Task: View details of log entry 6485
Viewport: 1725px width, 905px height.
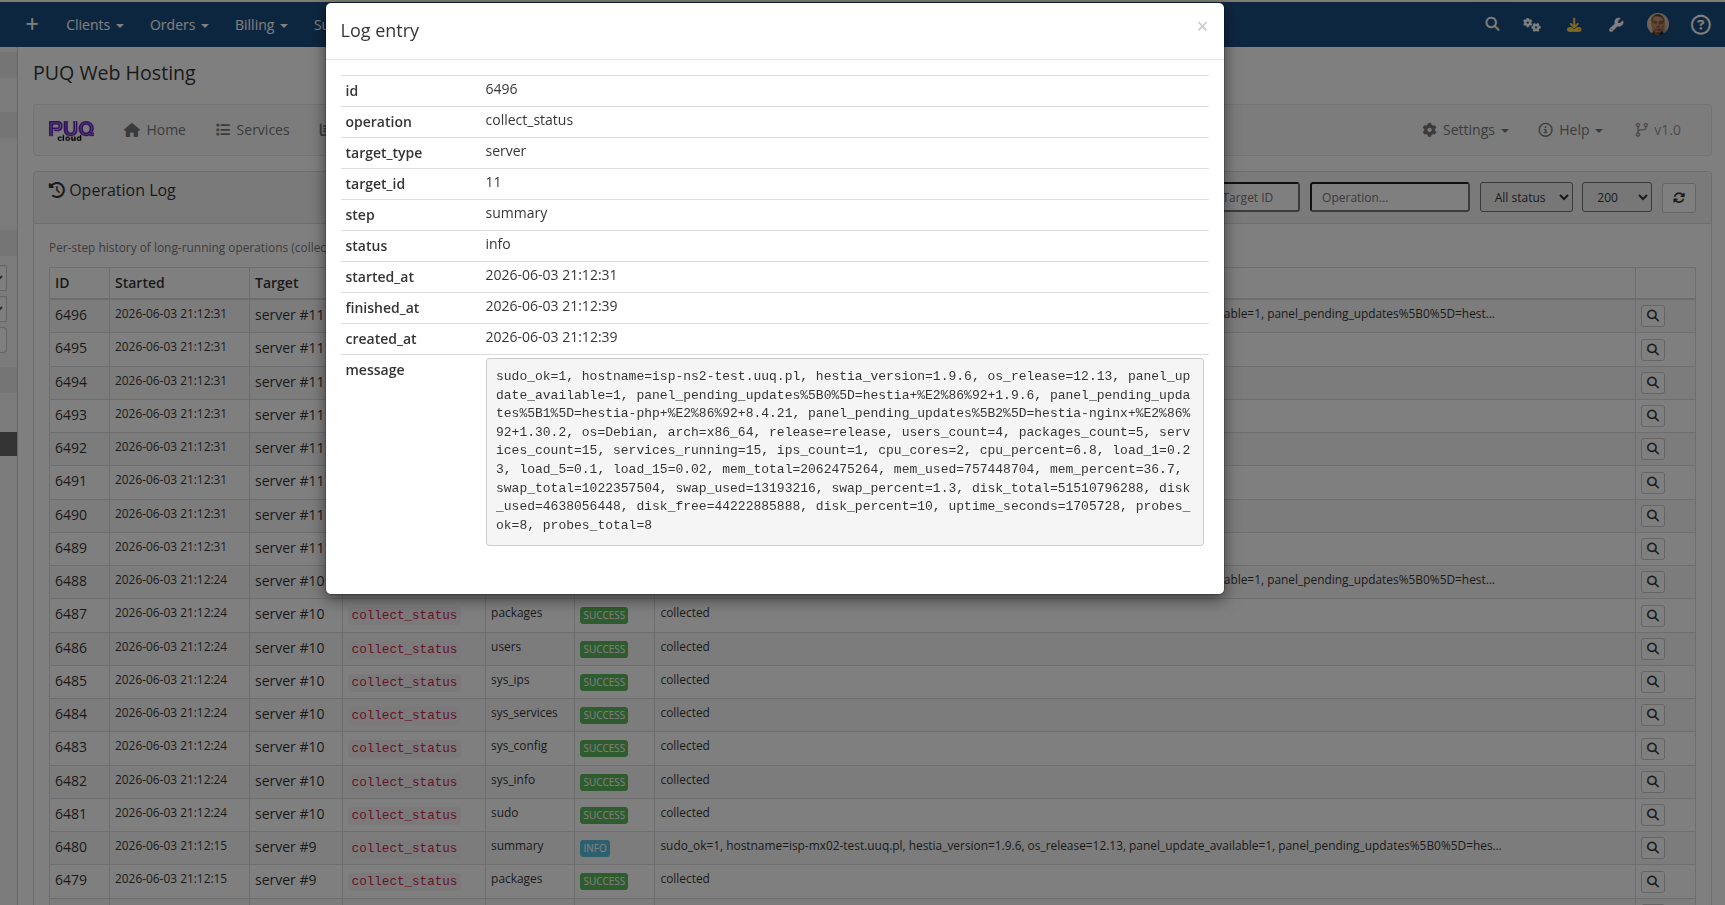Action: (x=1653, y=681)
